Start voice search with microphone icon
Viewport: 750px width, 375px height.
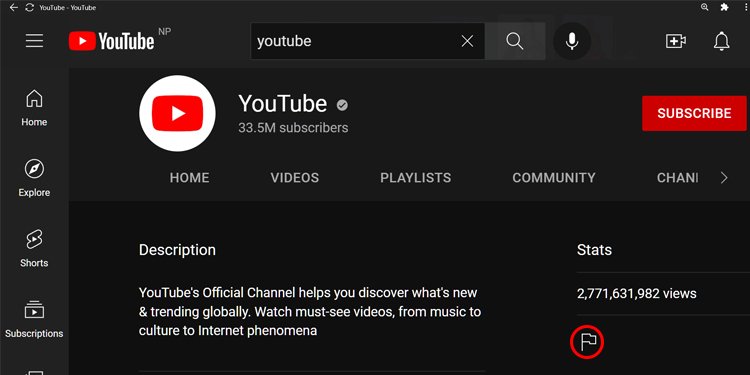tap(572, 41)
